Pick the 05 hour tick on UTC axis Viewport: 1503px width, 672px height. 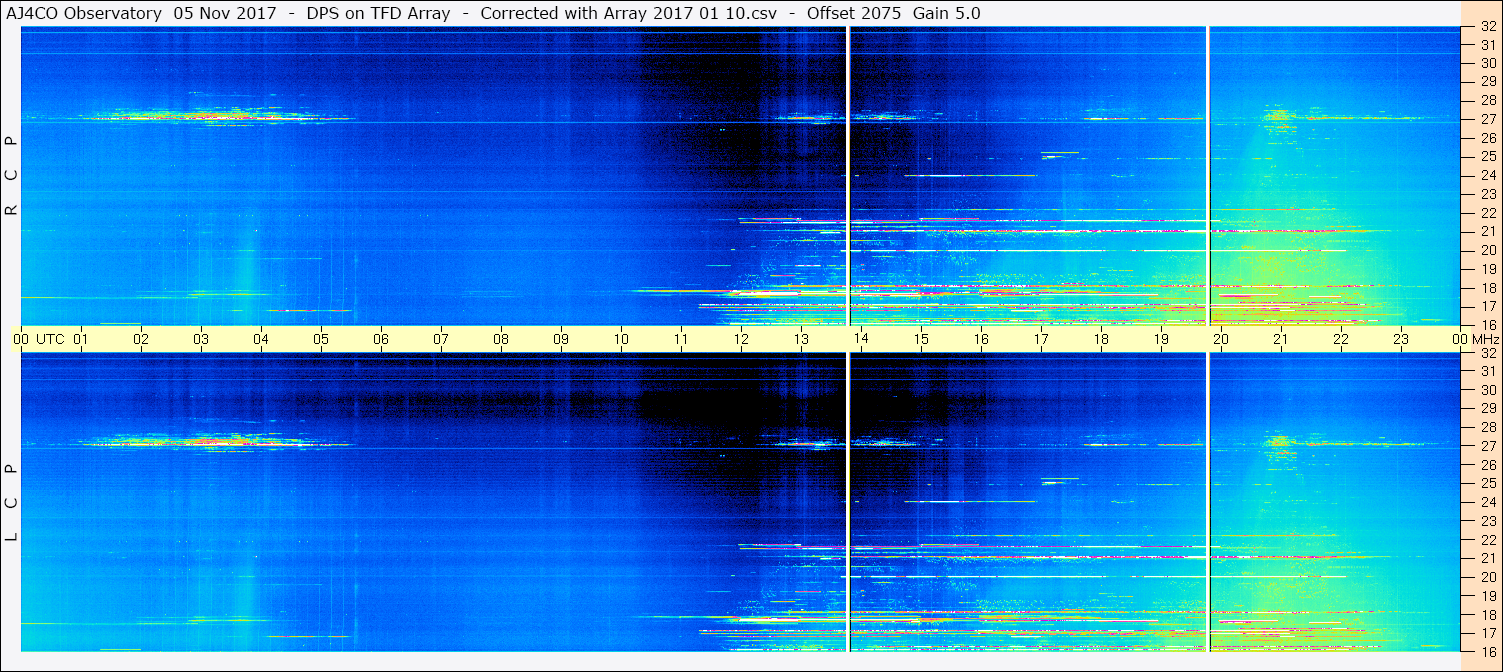coord(321,339)
